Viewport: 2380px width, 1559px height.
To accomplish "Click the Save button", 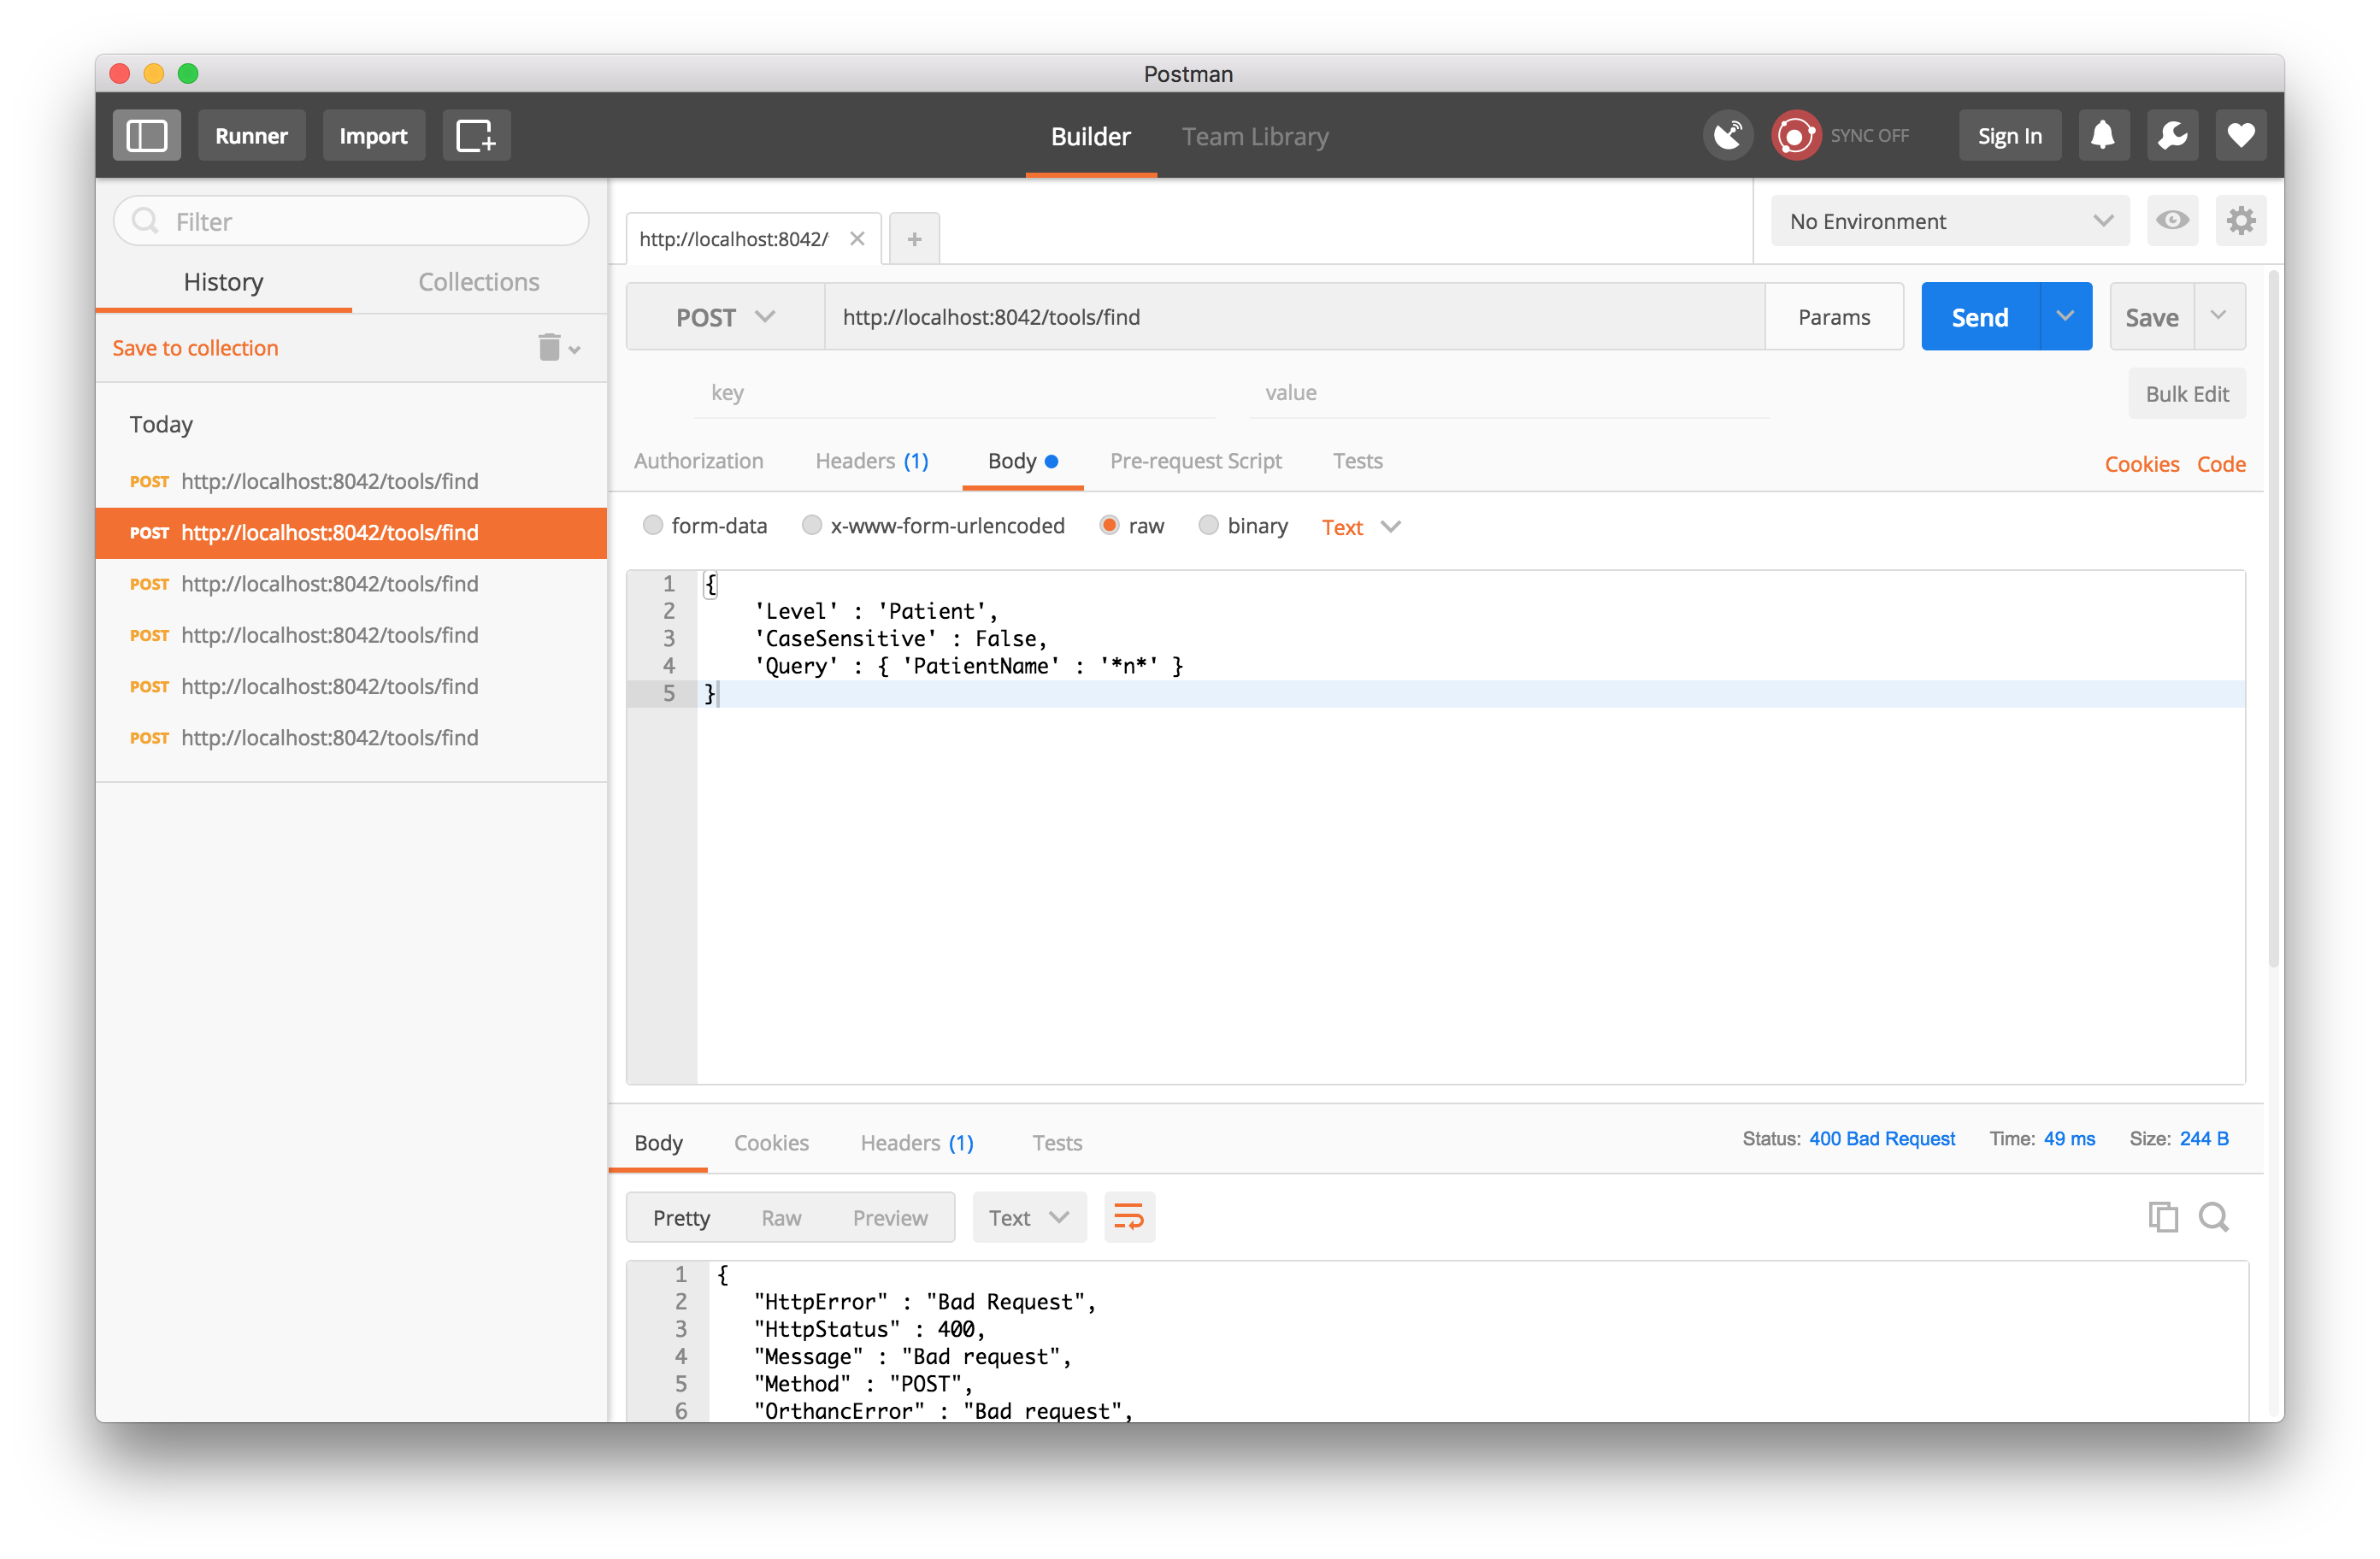I will point(2152,317).
